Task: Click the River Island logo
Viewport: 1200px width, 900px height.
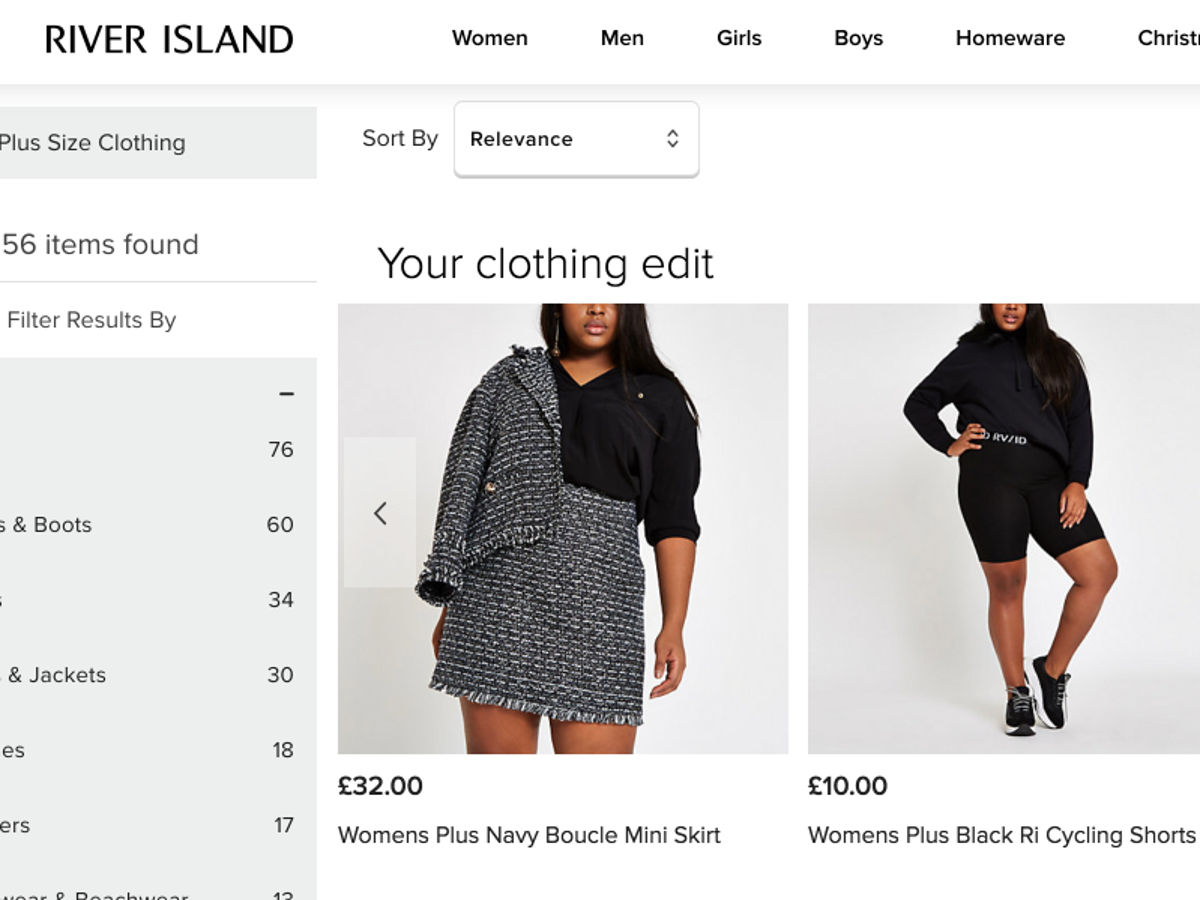Action: (x=168, y=39)
